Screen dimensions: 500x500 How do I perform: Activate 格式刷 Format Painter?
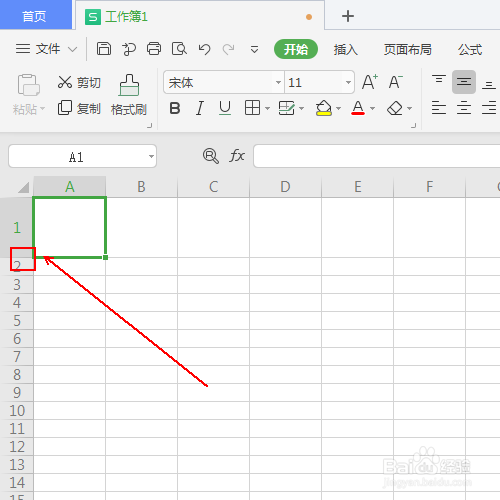129,95
